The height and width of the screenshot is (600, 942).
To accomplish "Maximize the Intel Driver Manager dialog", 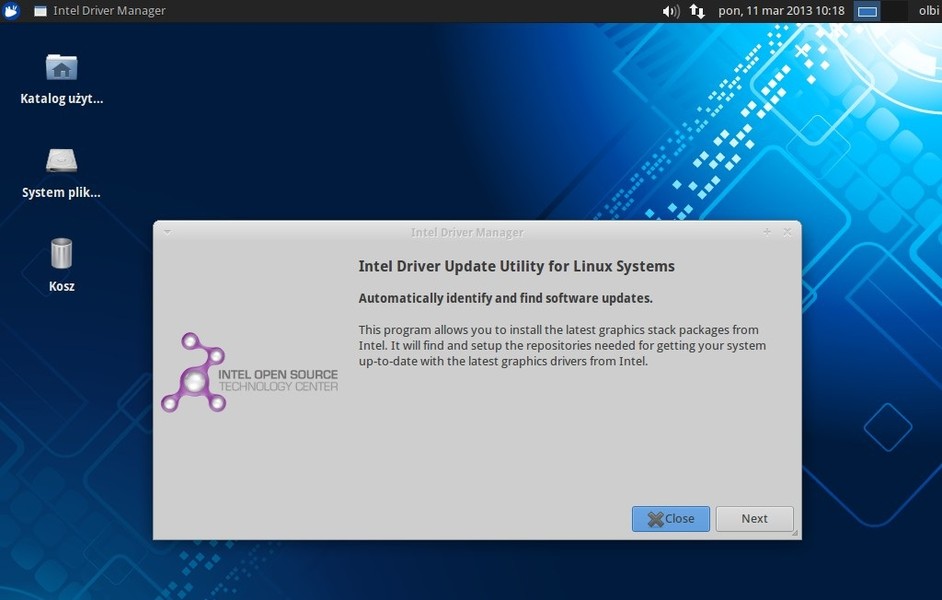I will pos(767,232).
